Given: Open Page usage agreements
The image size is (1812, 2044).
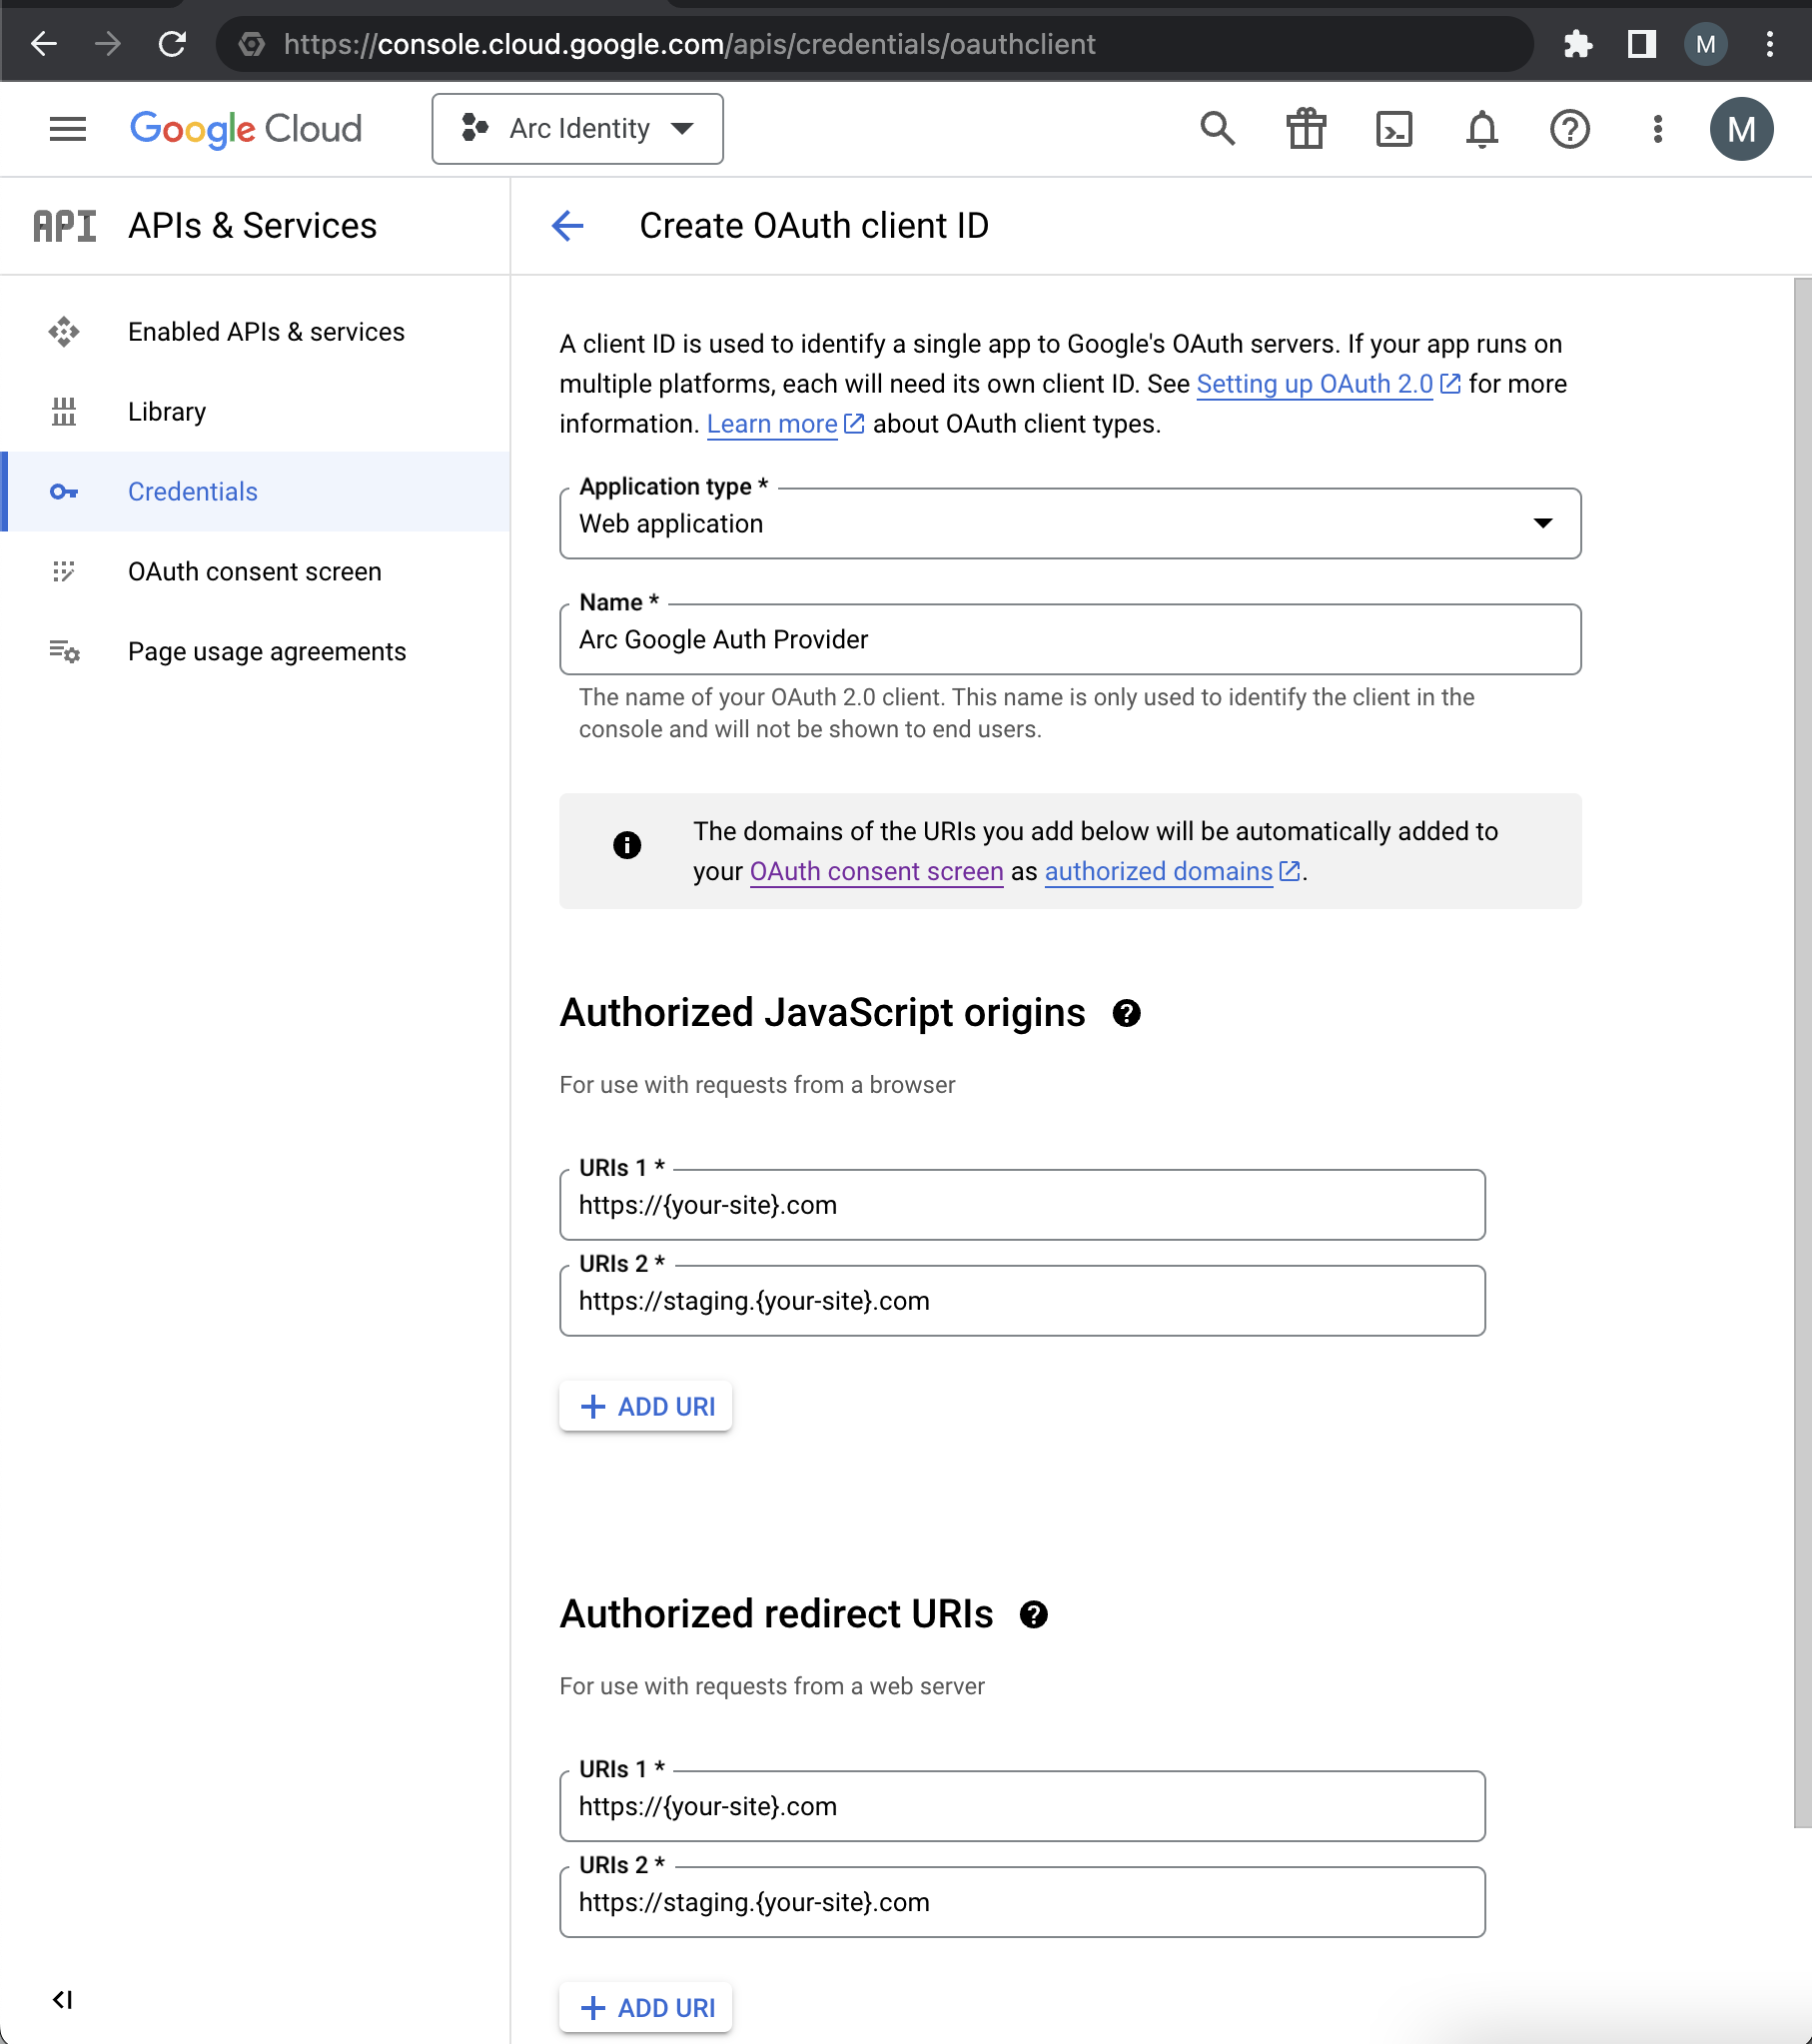Looking at the screenshot, I should click(255, 652).
